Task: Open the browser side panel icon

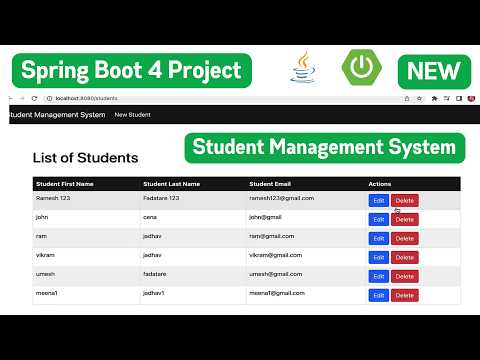Action: pos(459,98)
